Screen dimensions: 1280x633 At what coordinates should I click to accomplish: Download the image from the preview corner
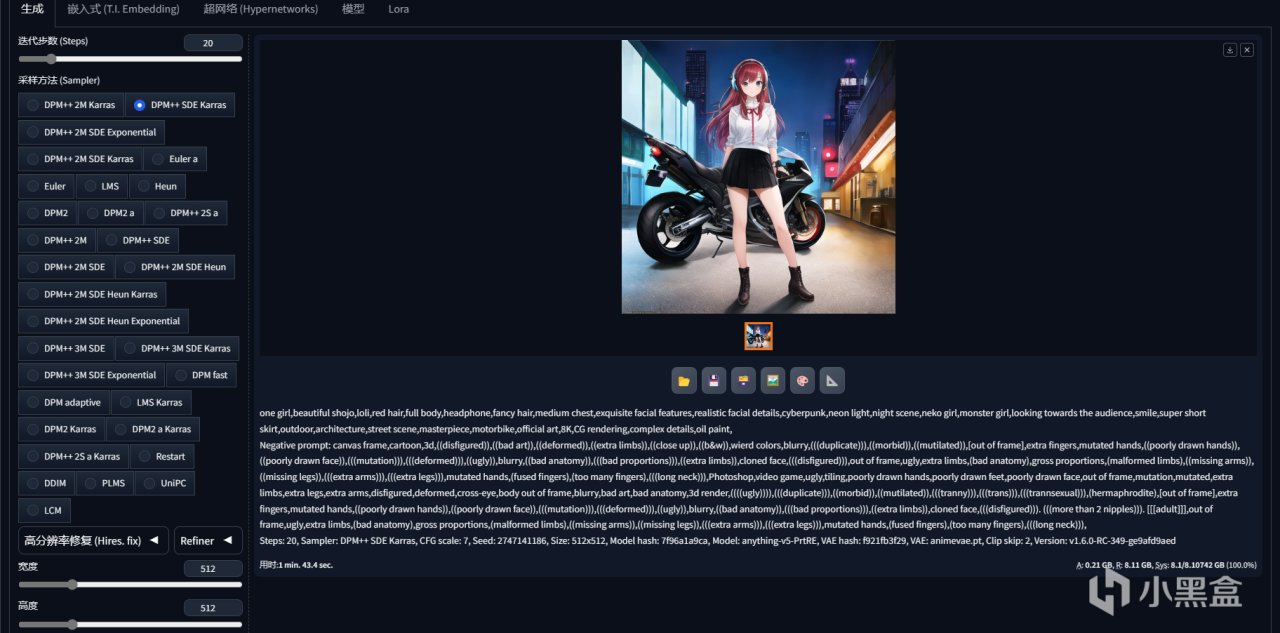[x=1230, y=50]
